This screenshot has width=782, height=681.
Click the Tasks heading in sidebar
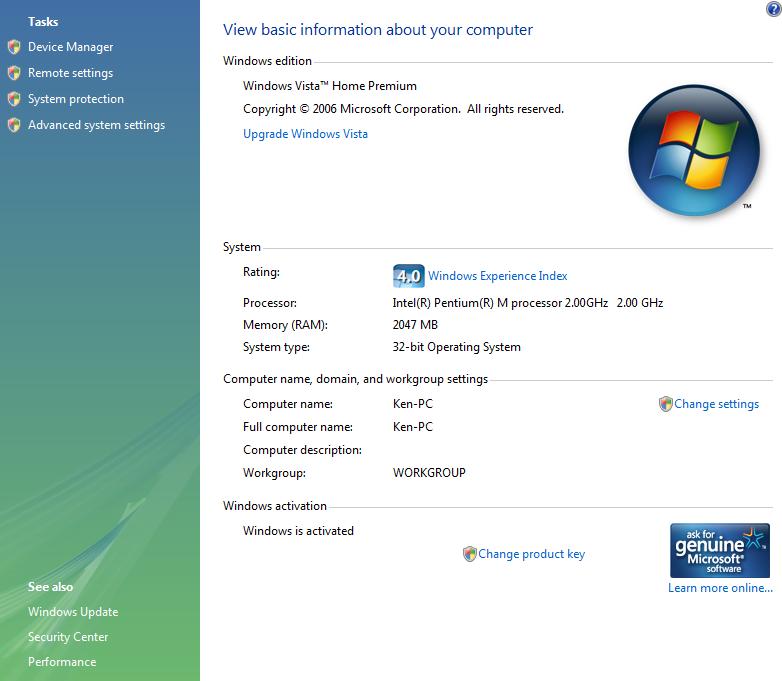(43, 21)
